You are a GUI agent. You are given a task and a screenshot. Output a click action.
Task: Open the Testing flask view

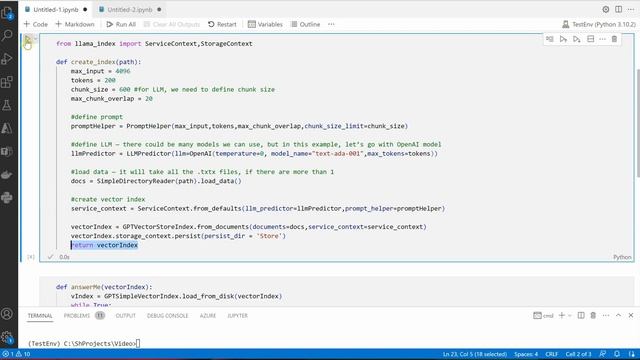(7, 105)
